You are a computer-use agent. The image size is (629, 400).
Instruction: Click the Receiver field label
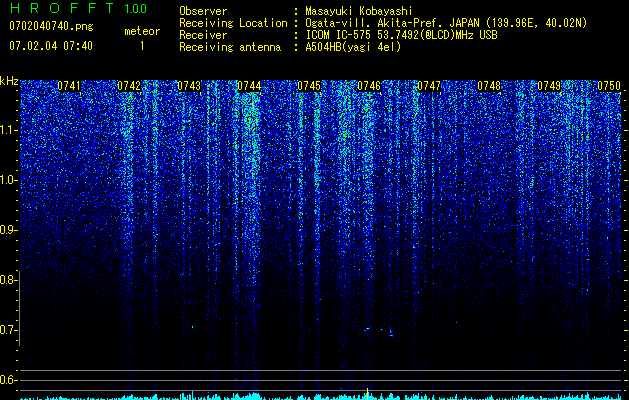click(203, 35)
